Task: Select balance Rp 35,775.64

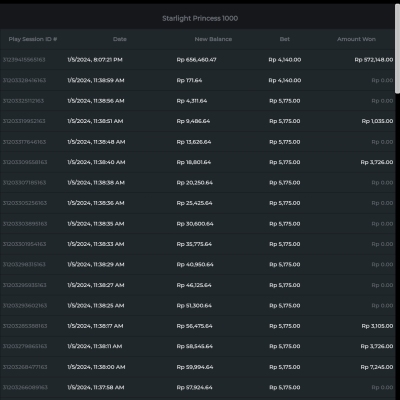Action: pos(194,244)
